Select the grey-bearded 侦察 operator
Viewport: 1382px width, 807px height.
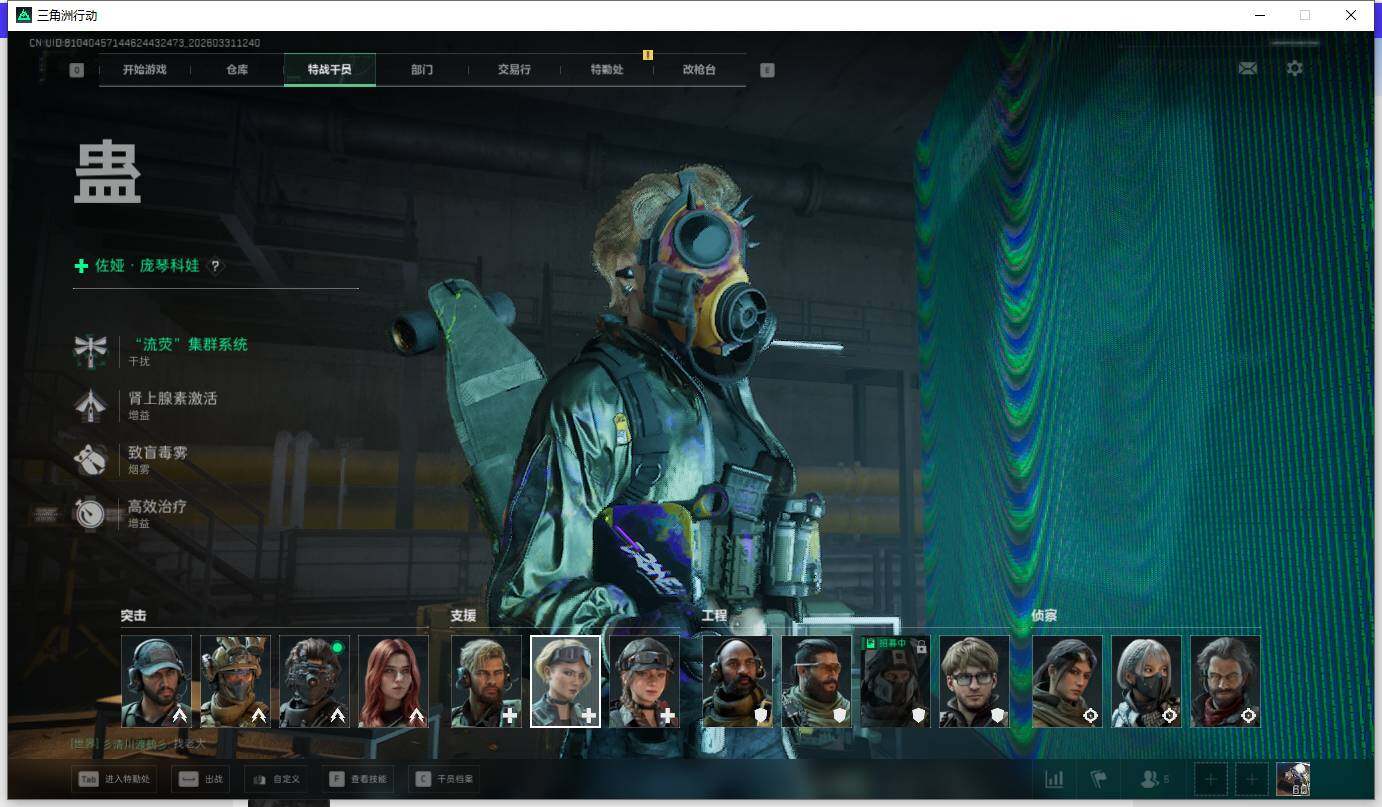click(x=1225, y=681)
